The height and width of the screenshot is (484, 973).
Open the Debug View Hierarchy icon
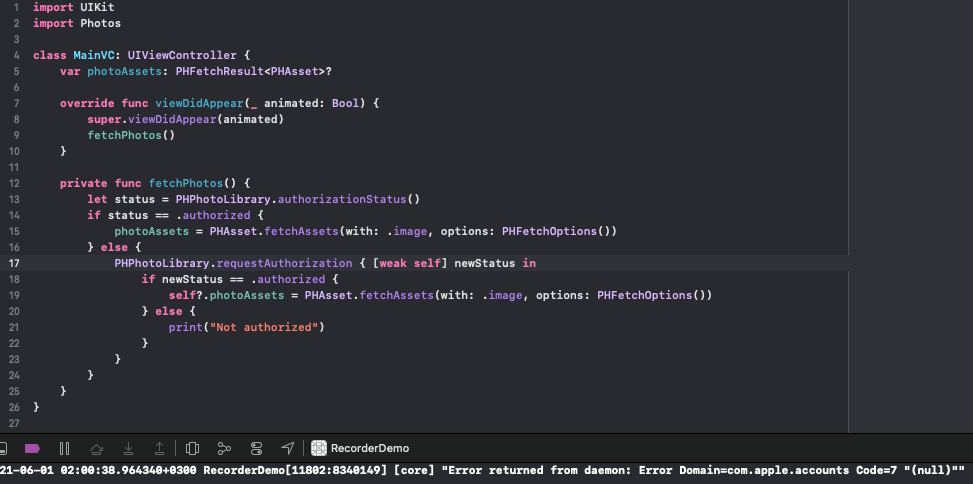tap(192, 448)
